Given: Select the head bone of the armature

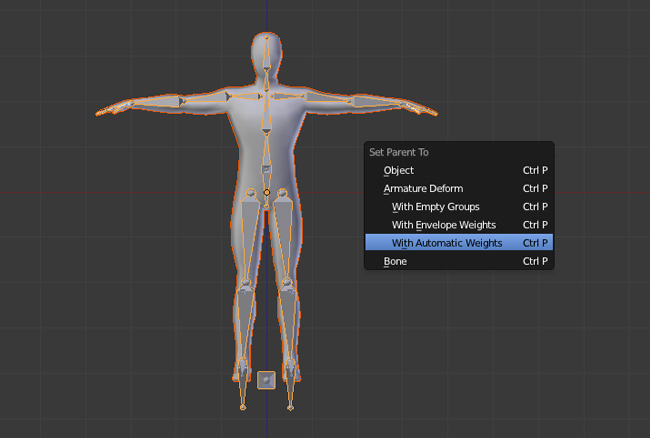Looking at the screenshot, I should coord(267,54).
